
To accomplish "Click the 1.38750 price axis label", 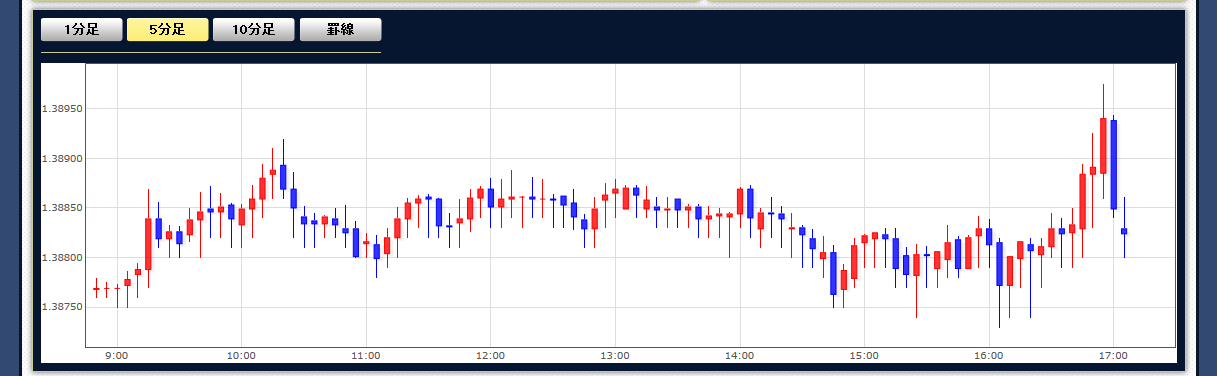I will 62,307.
